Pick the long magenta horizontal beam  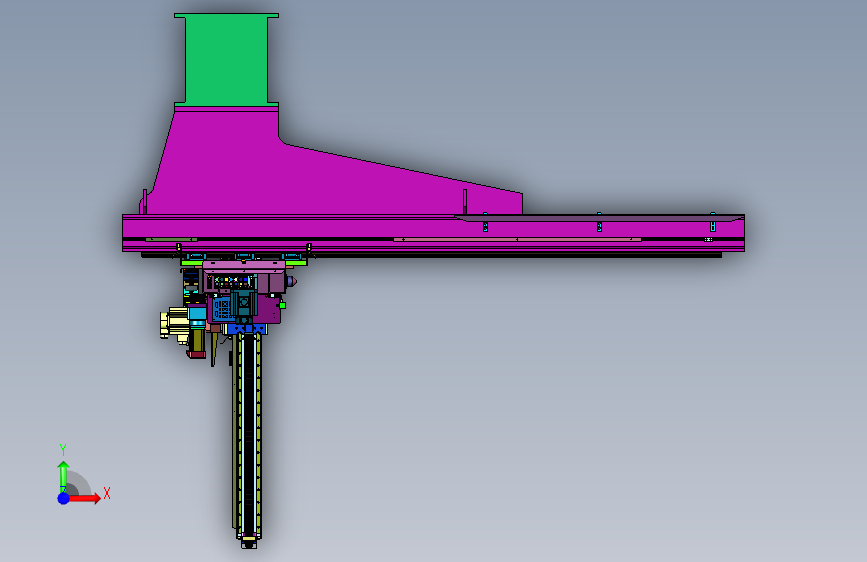click(x=433, y=233)
